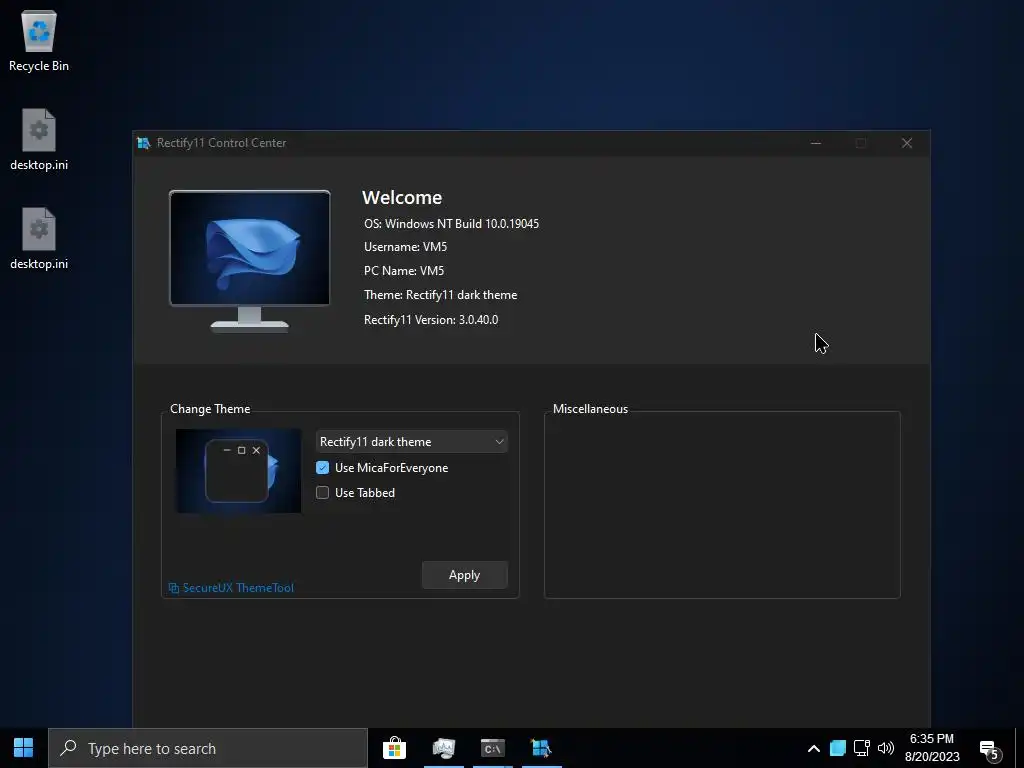Screen dimensions: 1024x768
Task: Click the Welcome monitor preview image
Action: [249, 261]
